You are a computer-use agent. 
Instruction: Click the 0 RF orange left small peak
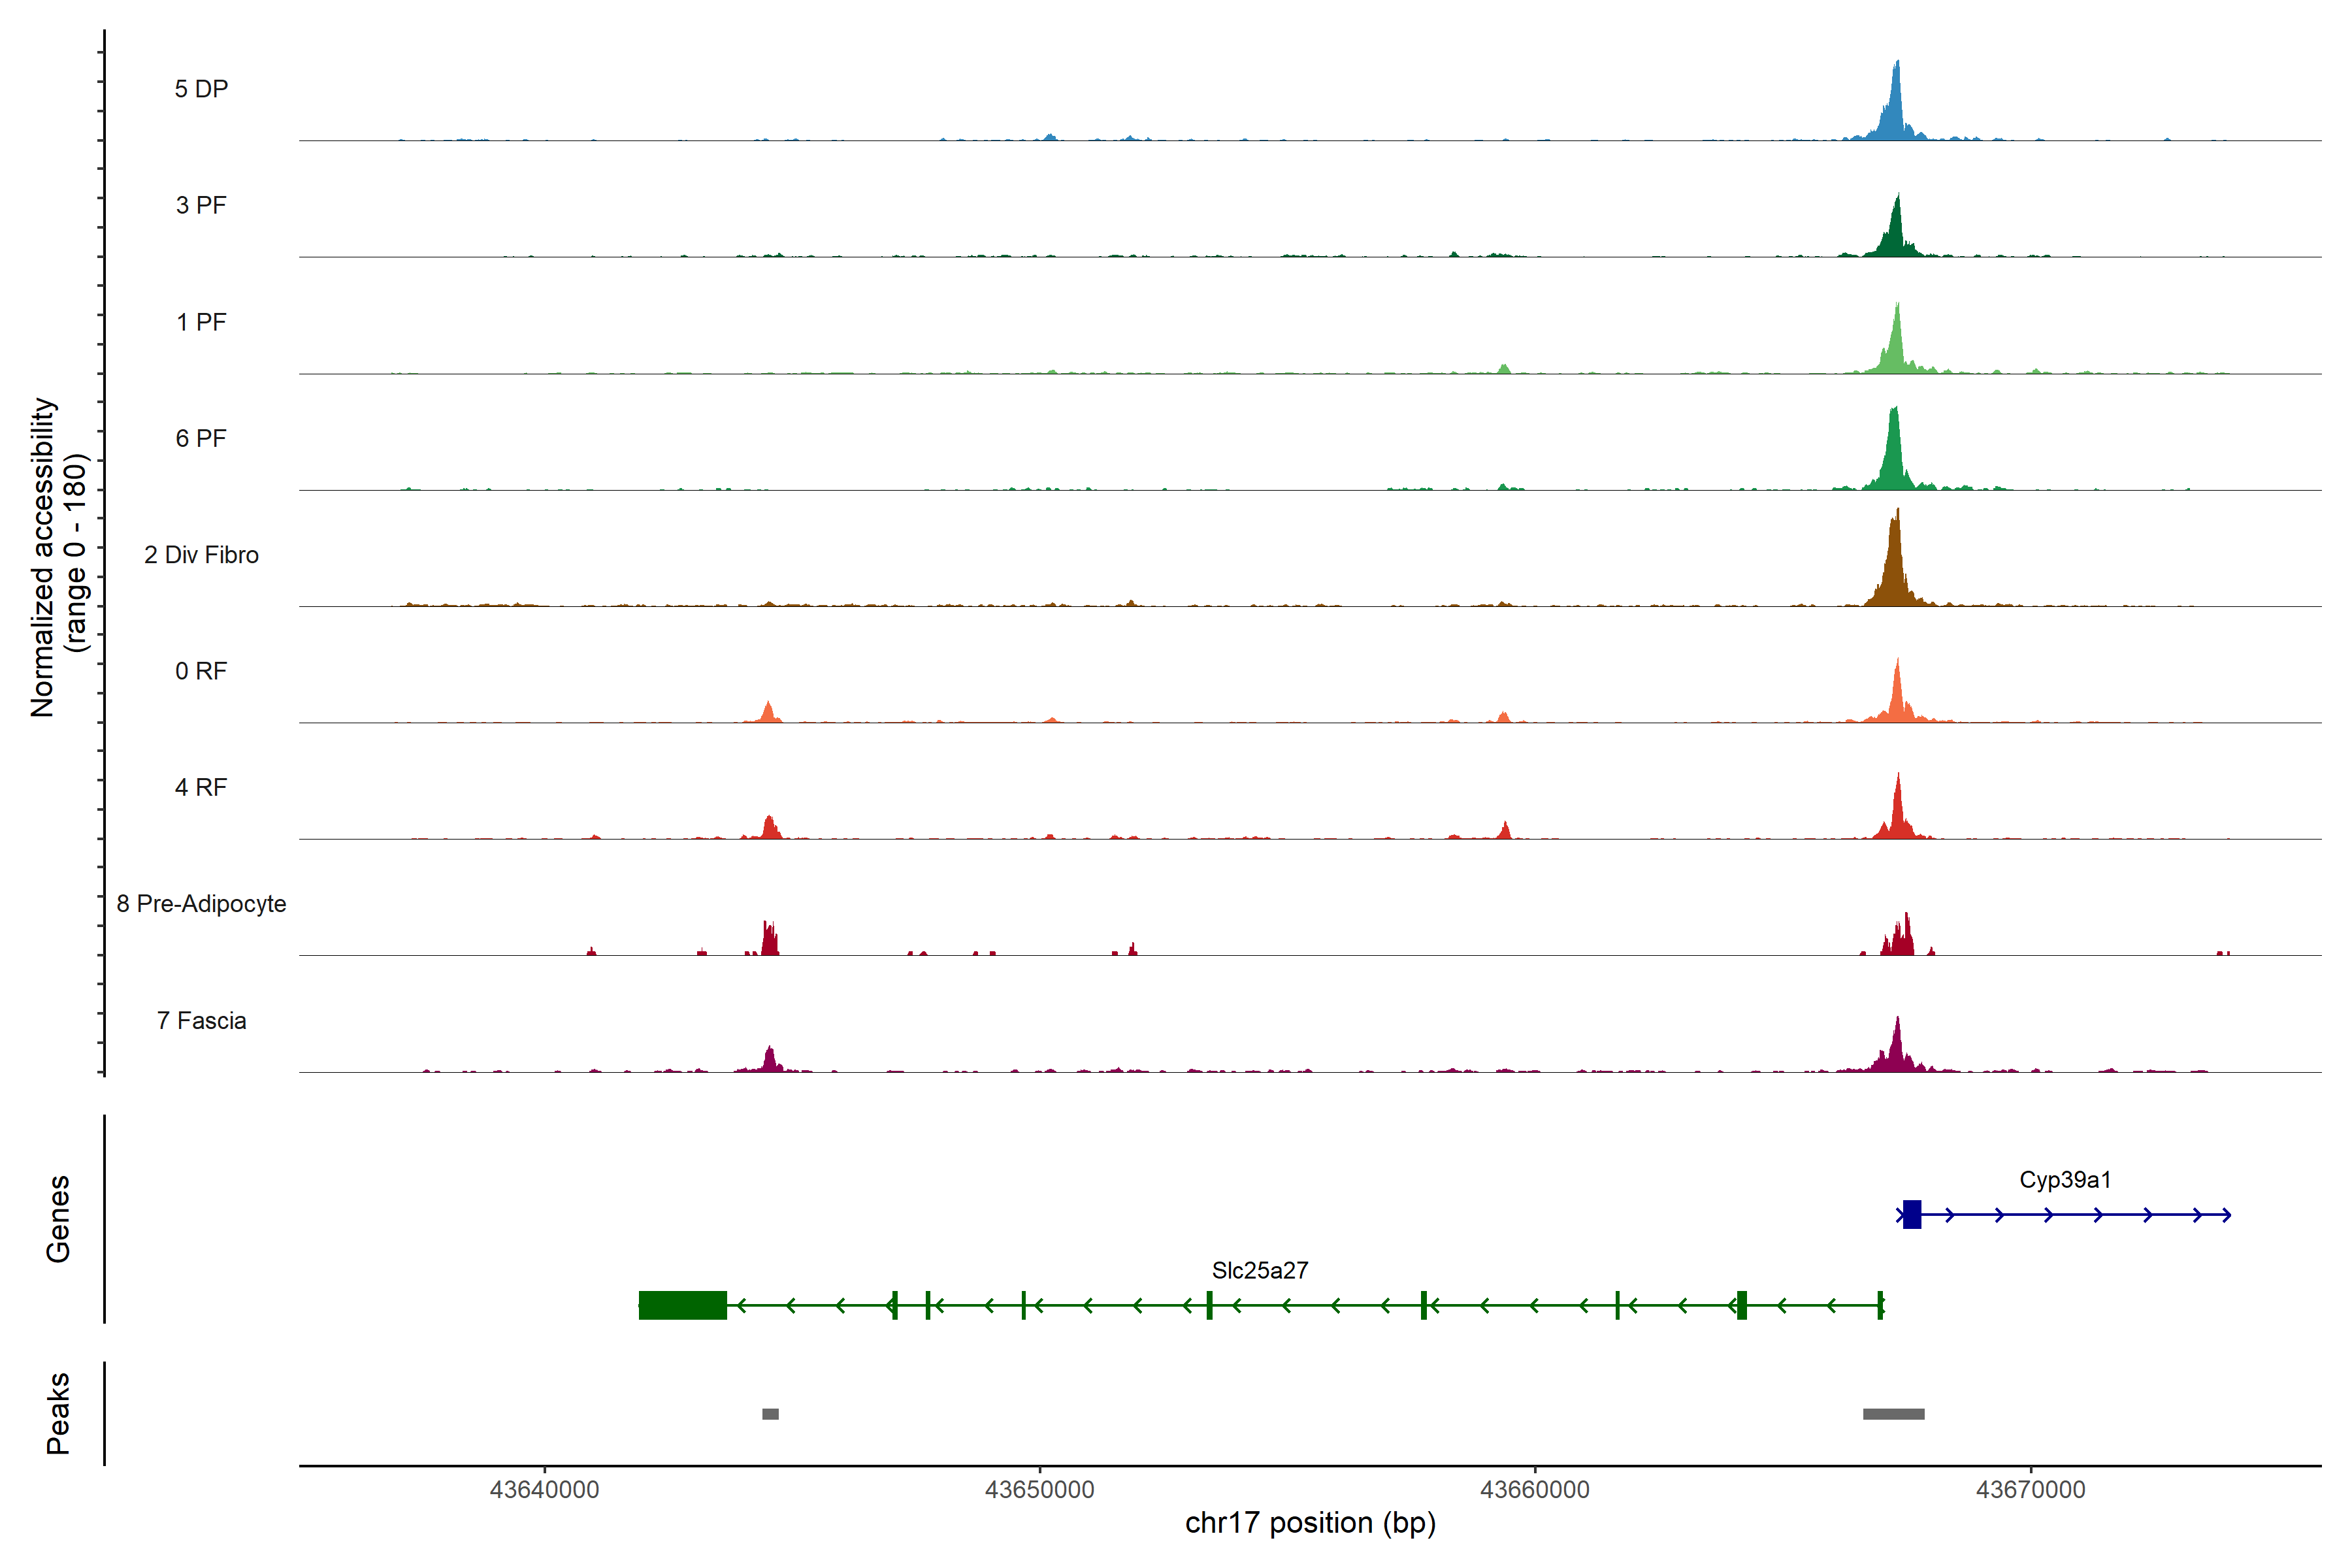tap(768, 713)
